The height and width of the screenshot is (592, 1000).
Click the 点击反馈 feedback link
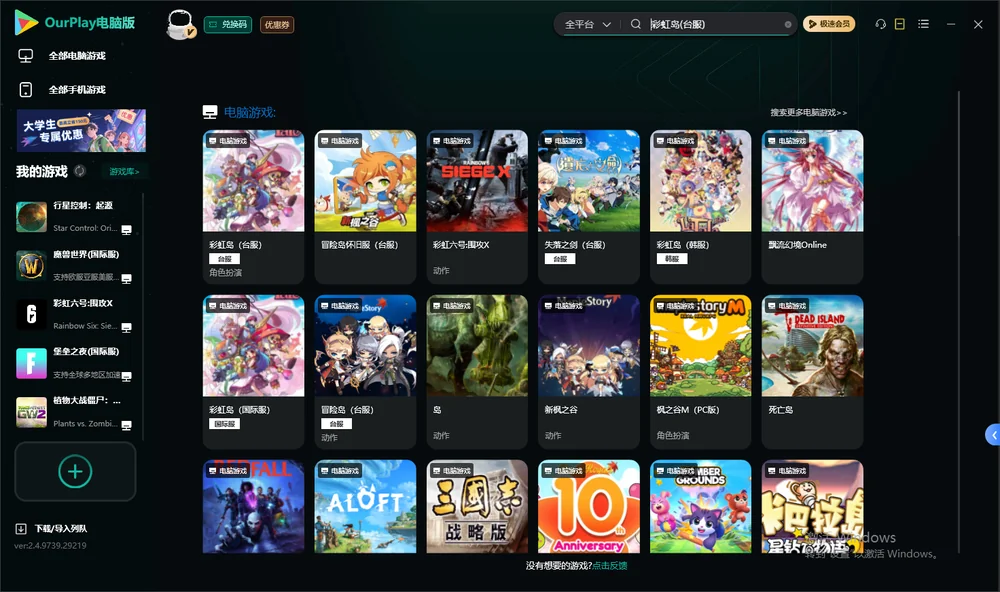coord(610,565)
